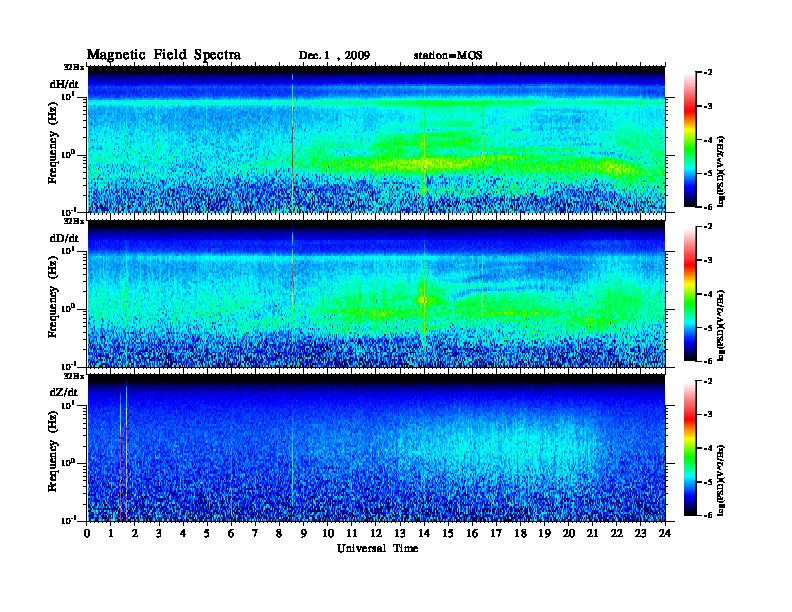
Task: Click the -2 value on the dH/dt color scale
Action: pyautogui.click(x=708, y=73)
